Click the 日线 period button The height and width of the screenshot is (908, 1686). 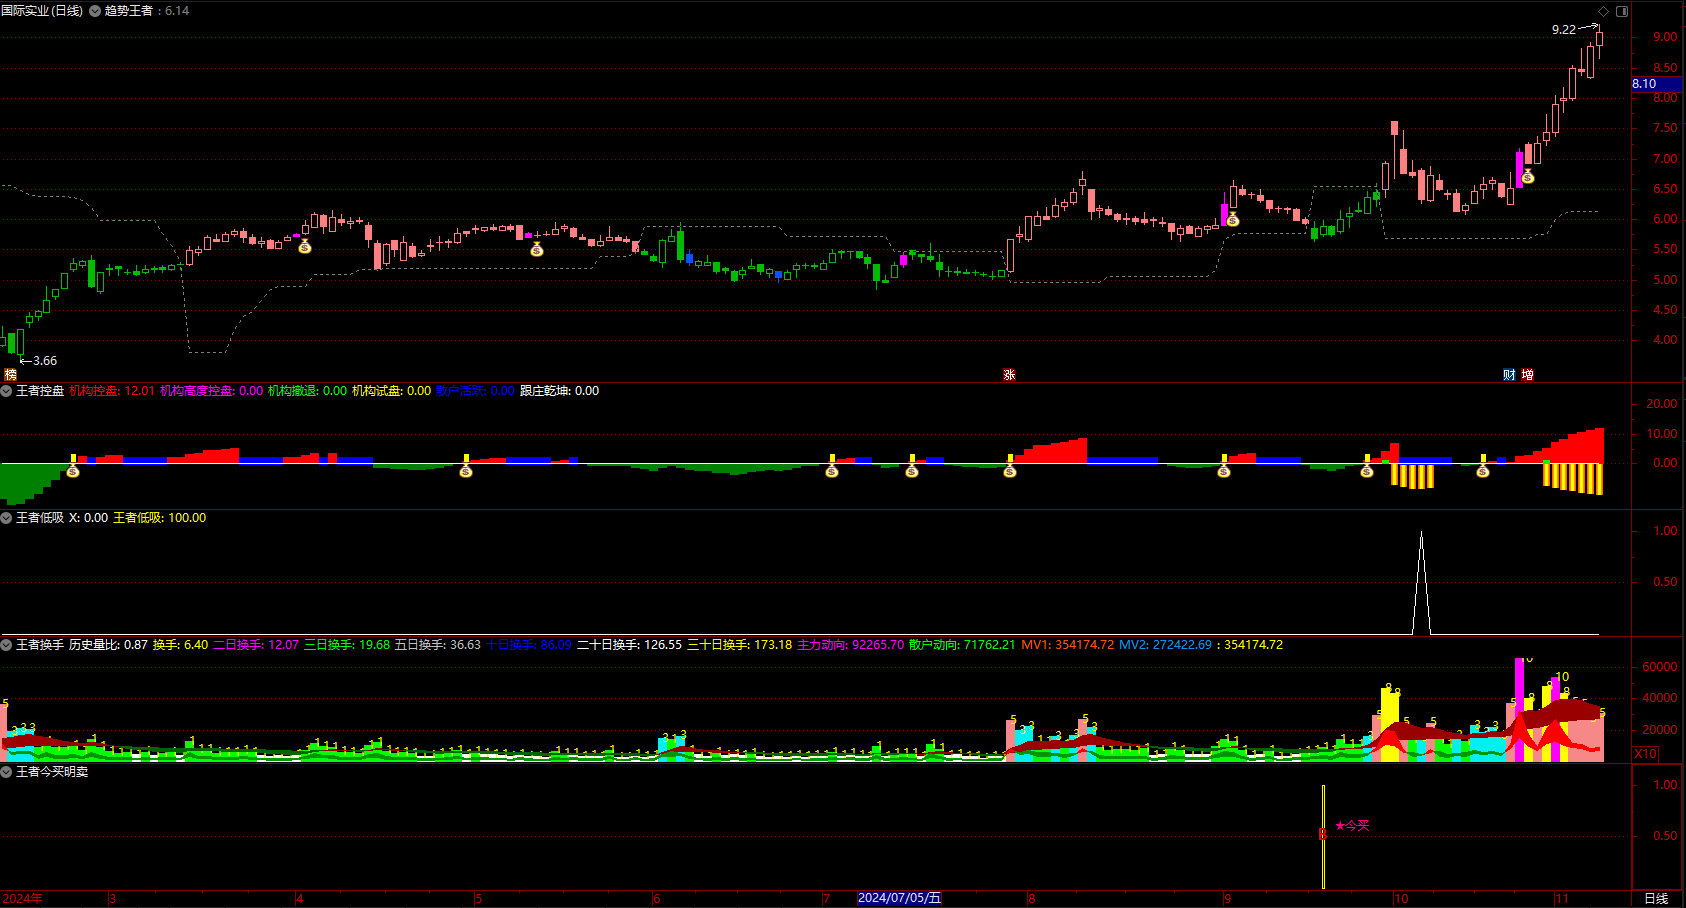click(1656, 898)
